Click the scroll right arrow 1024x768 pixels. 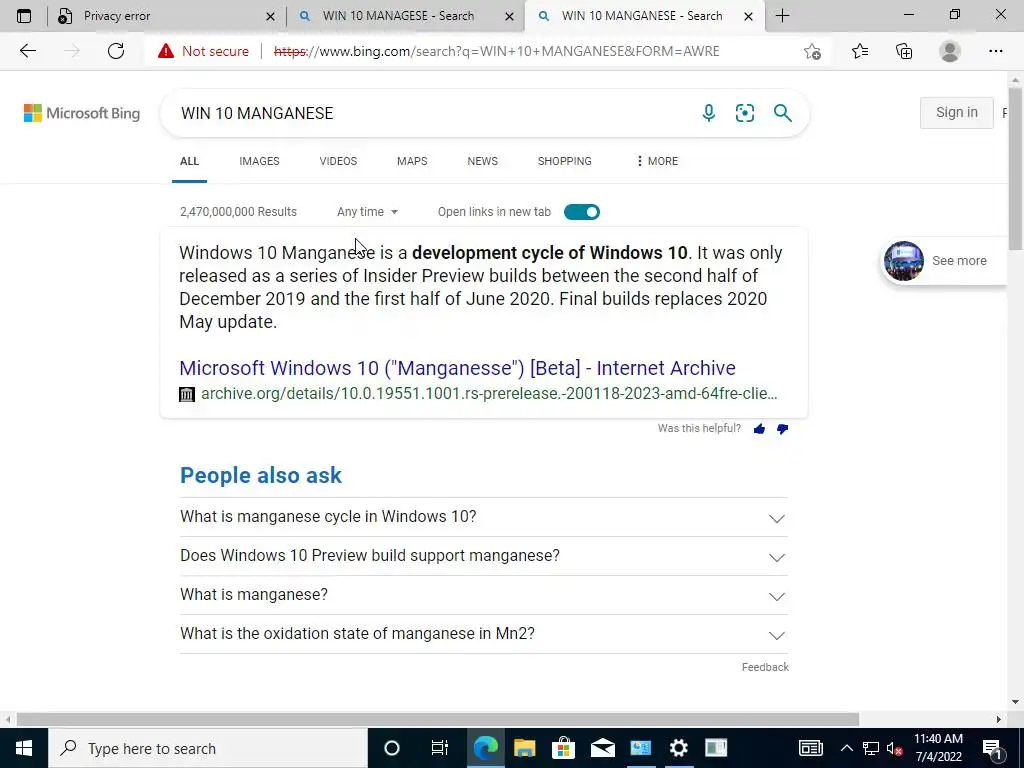tap(998, 719)
